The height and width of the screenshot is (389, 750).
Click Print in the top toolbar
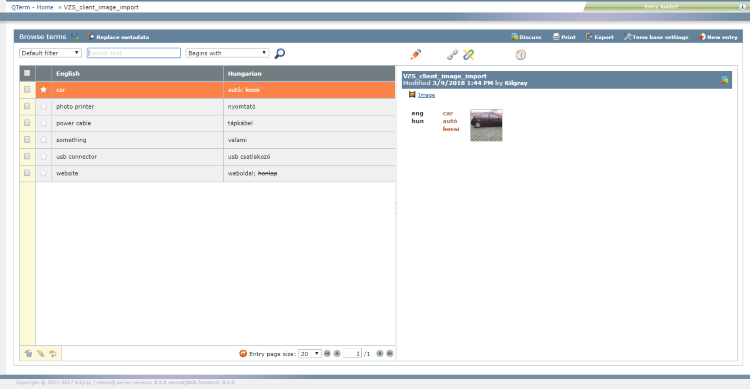point(564,37)
